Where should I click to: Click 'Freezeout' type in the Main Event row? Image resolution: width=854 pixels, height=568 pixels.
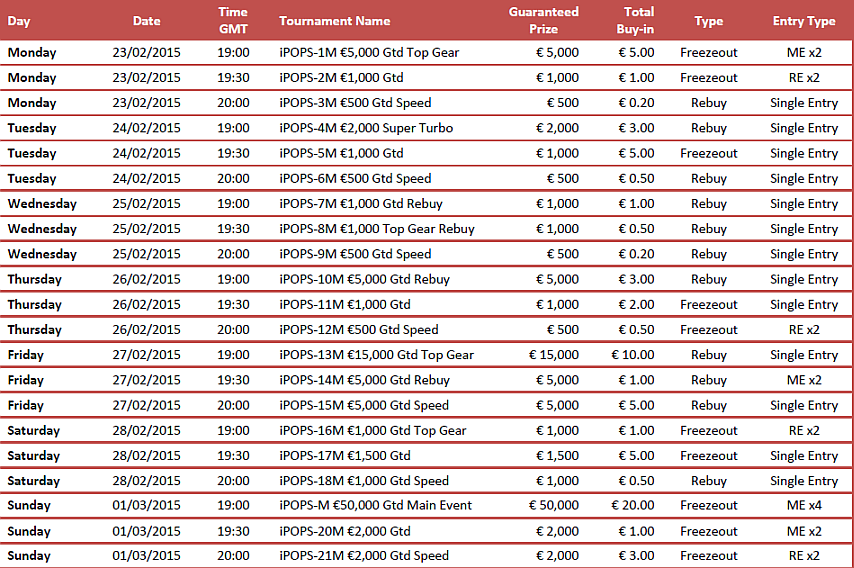[709, 505]
